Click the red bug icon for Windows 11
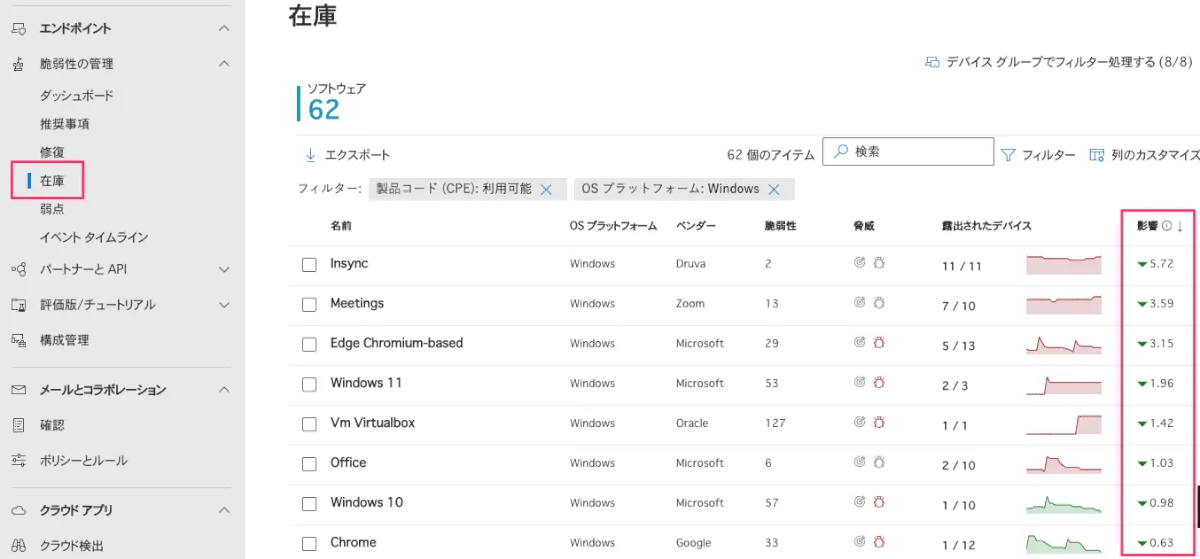Screen dimensions: 1200x559 tap(880, 383)
